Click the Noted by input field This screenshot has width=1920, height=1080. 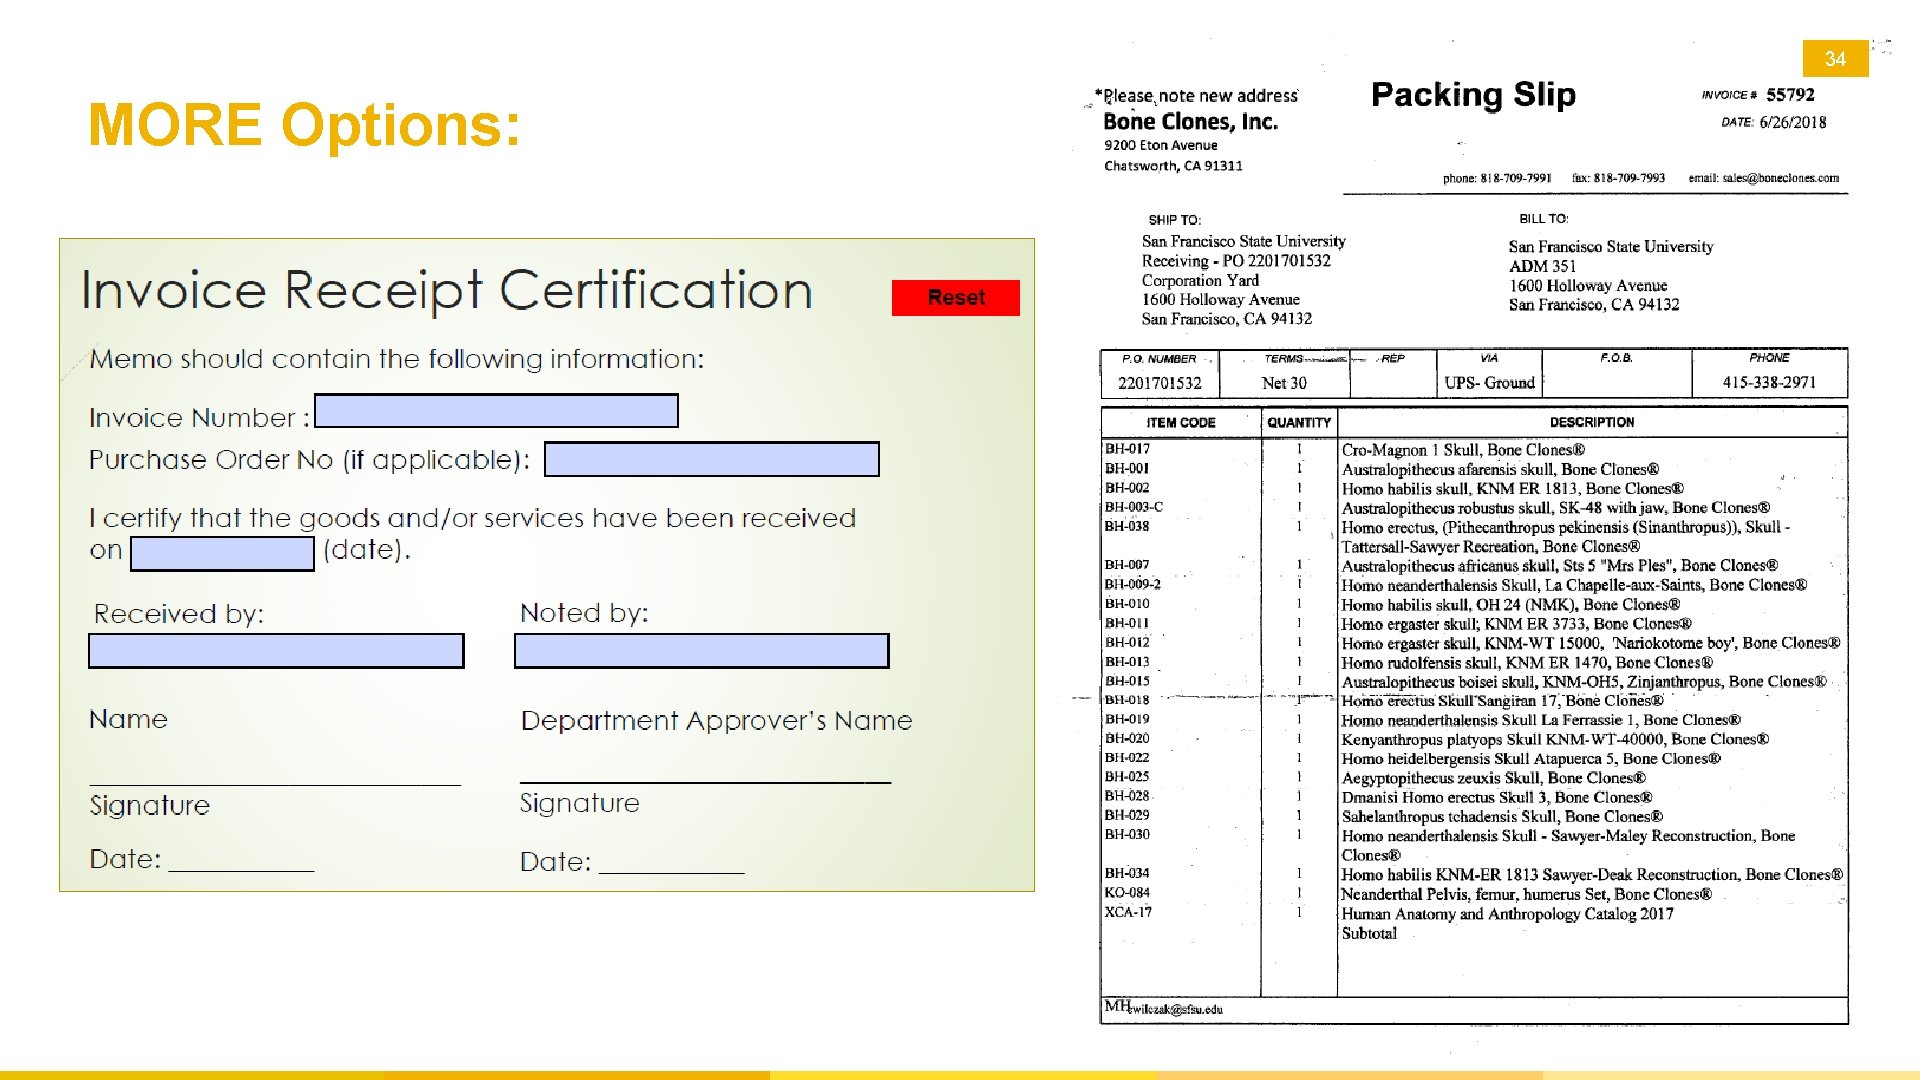point(701,651)
